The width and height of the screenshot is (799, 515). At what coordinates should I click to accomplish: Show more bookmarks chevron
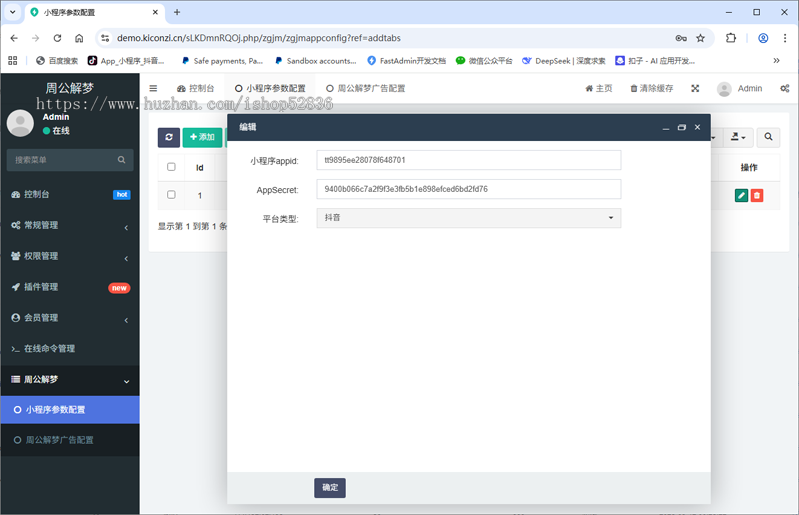(x=776, y=61)
